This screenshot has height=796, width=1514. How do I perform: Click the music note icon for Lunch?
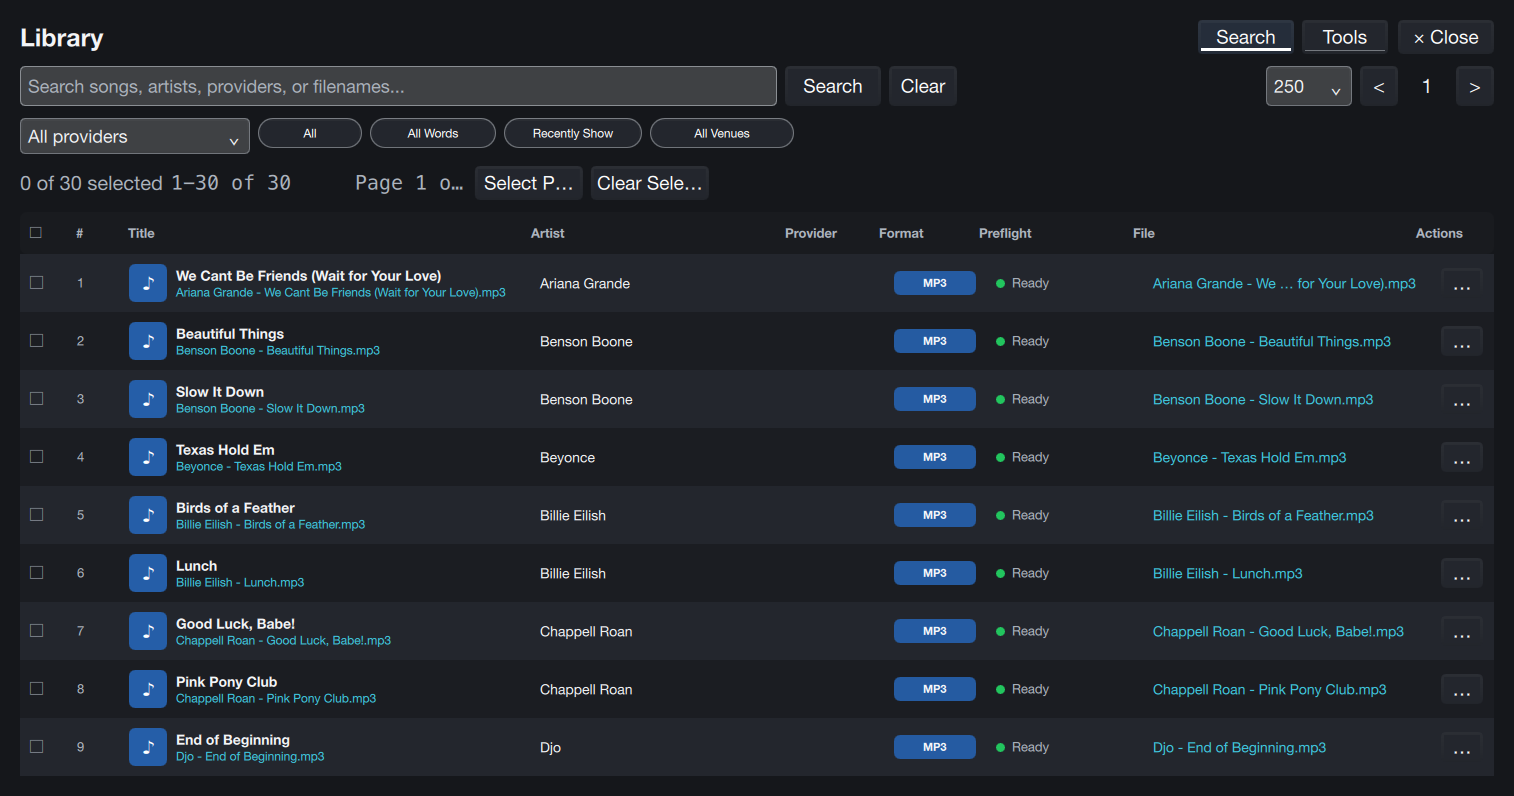(148, 573)
